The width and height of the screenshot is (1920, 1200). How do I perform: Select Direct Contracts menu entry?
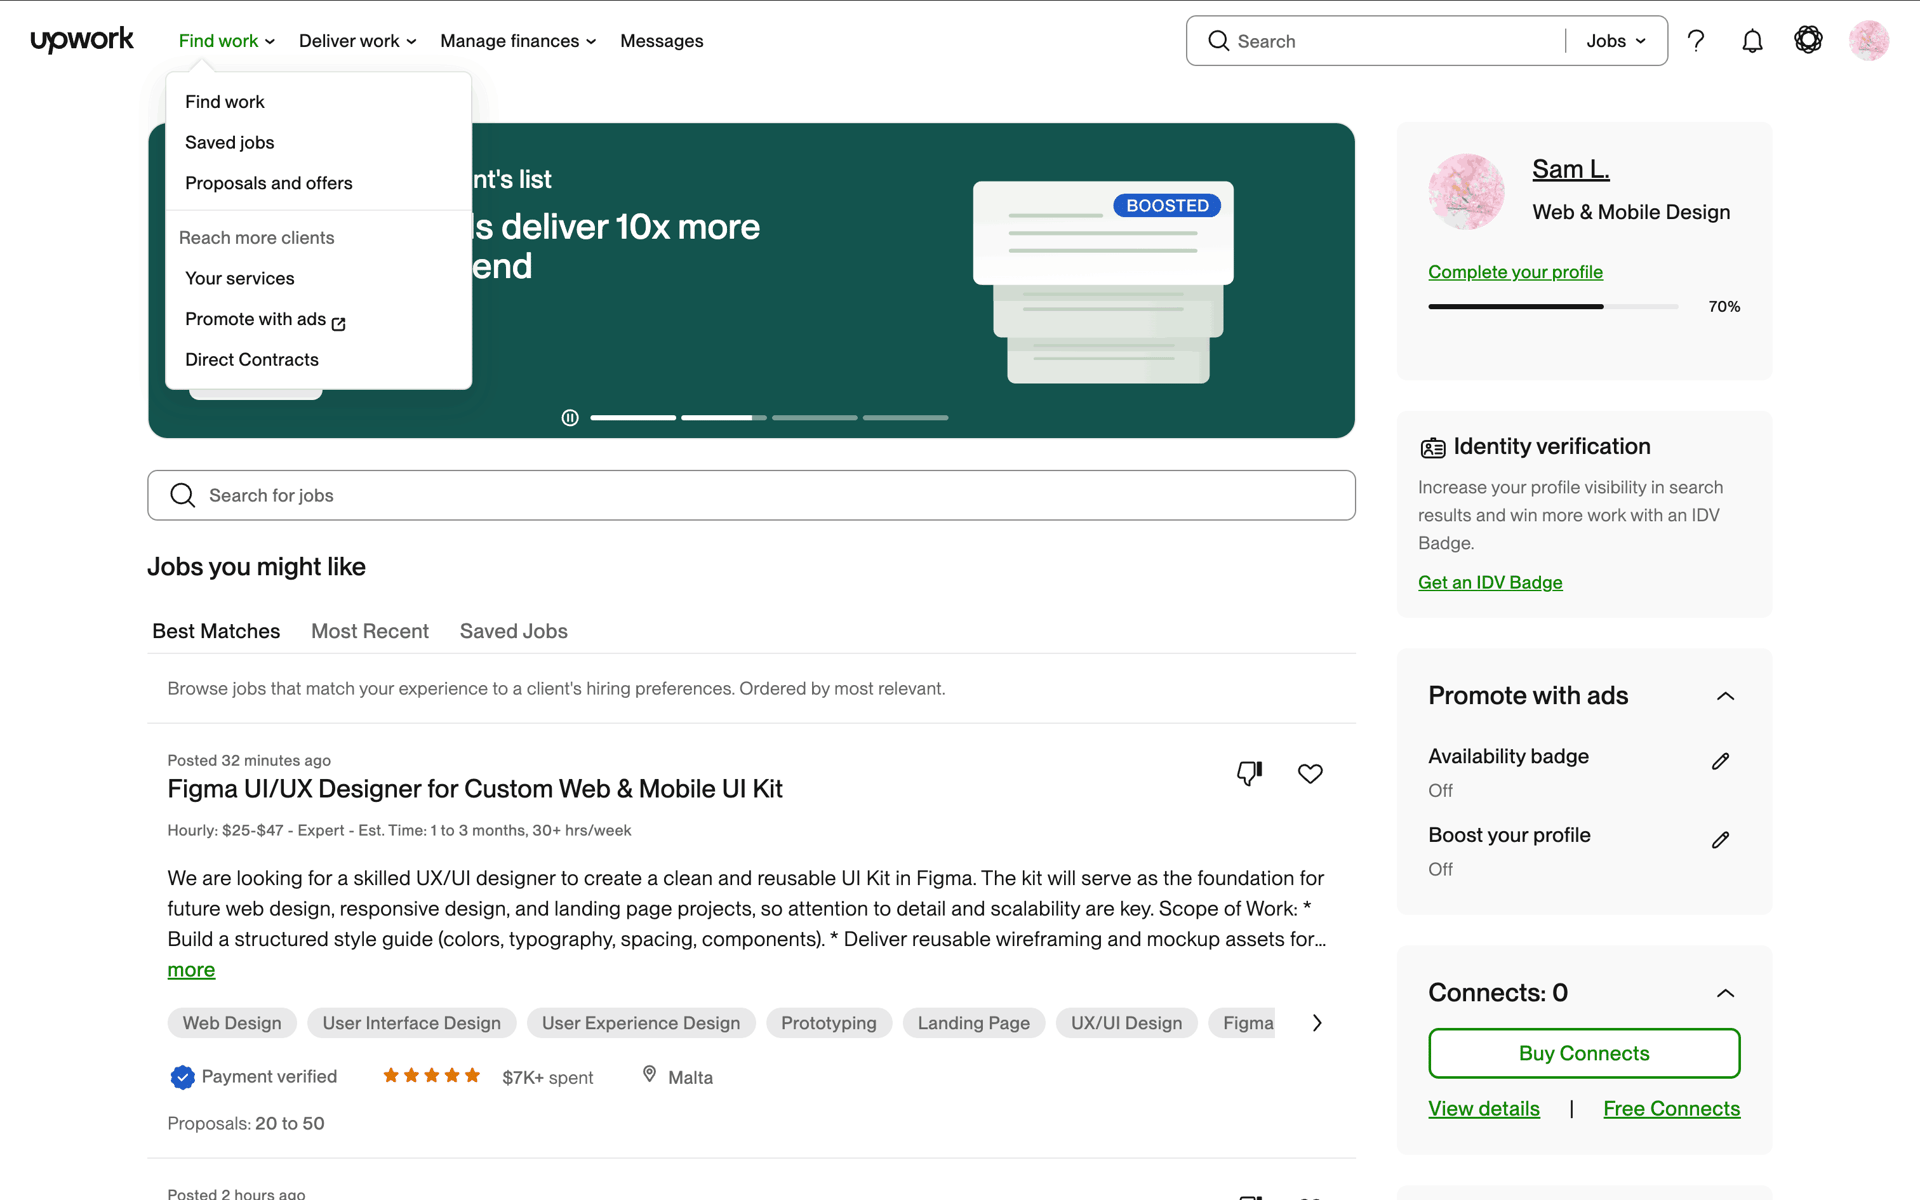click(x=251, y=360)
